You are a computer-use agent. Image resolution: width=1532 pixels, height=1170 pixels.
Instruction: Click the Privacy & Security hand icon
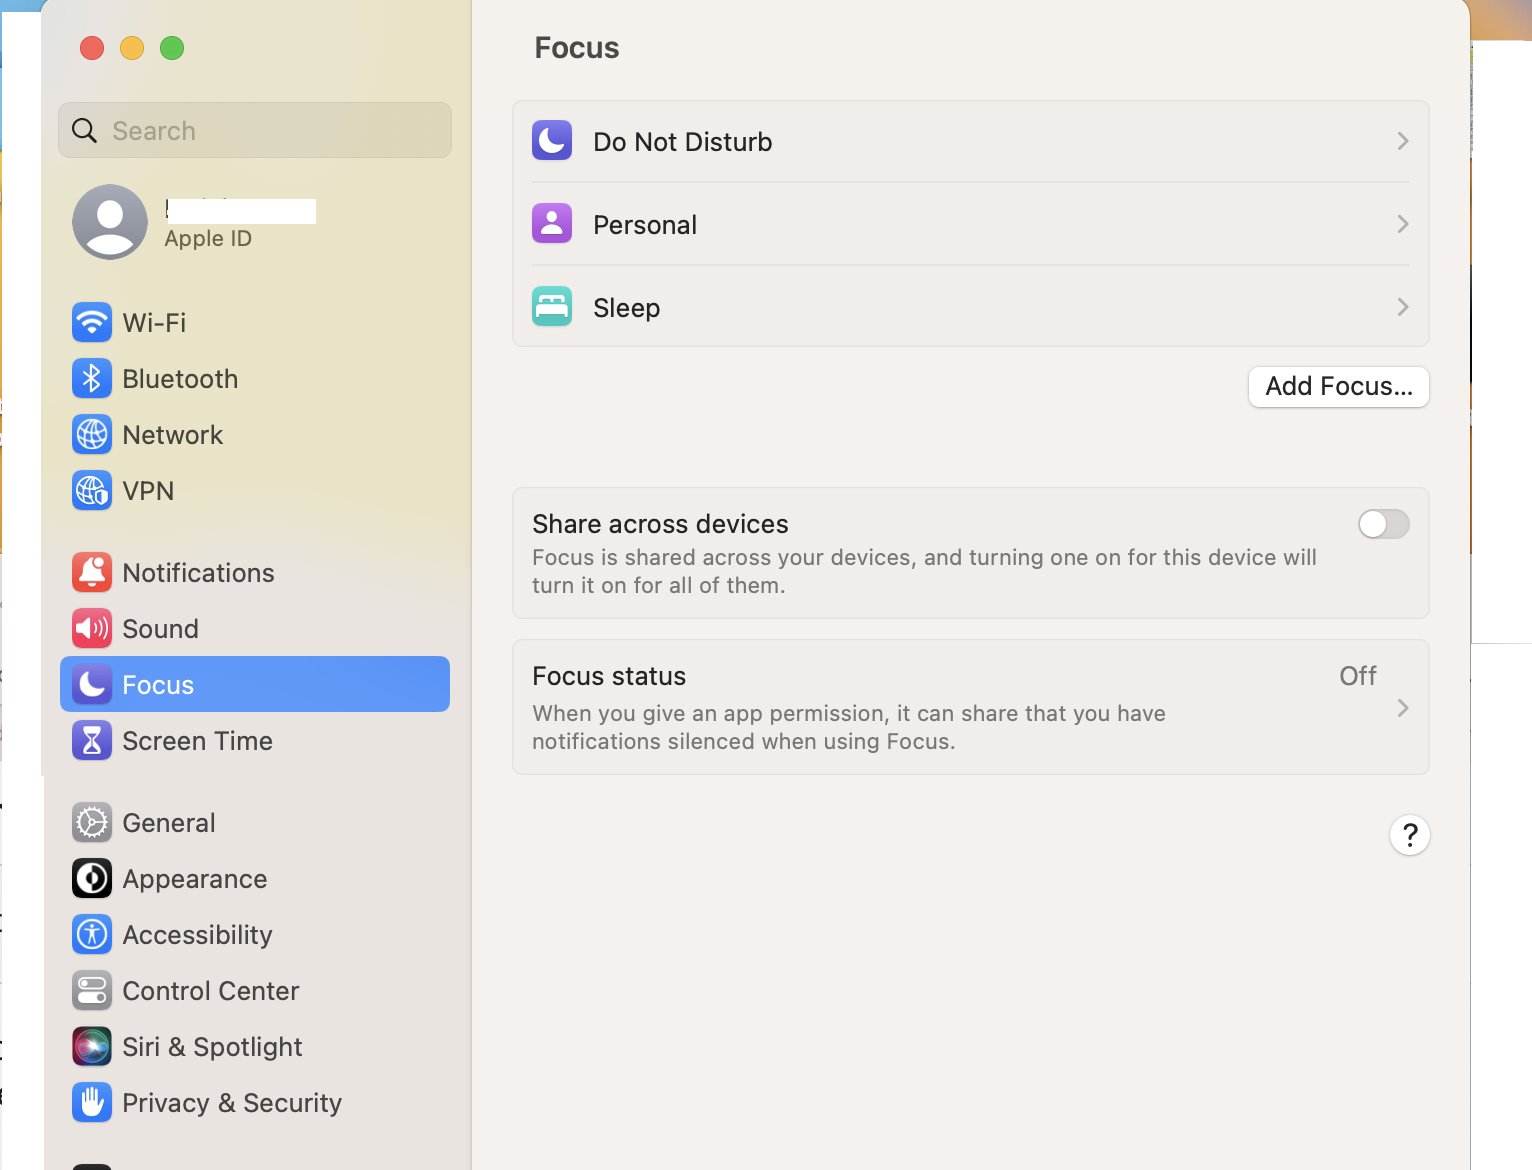[92, 1102]
